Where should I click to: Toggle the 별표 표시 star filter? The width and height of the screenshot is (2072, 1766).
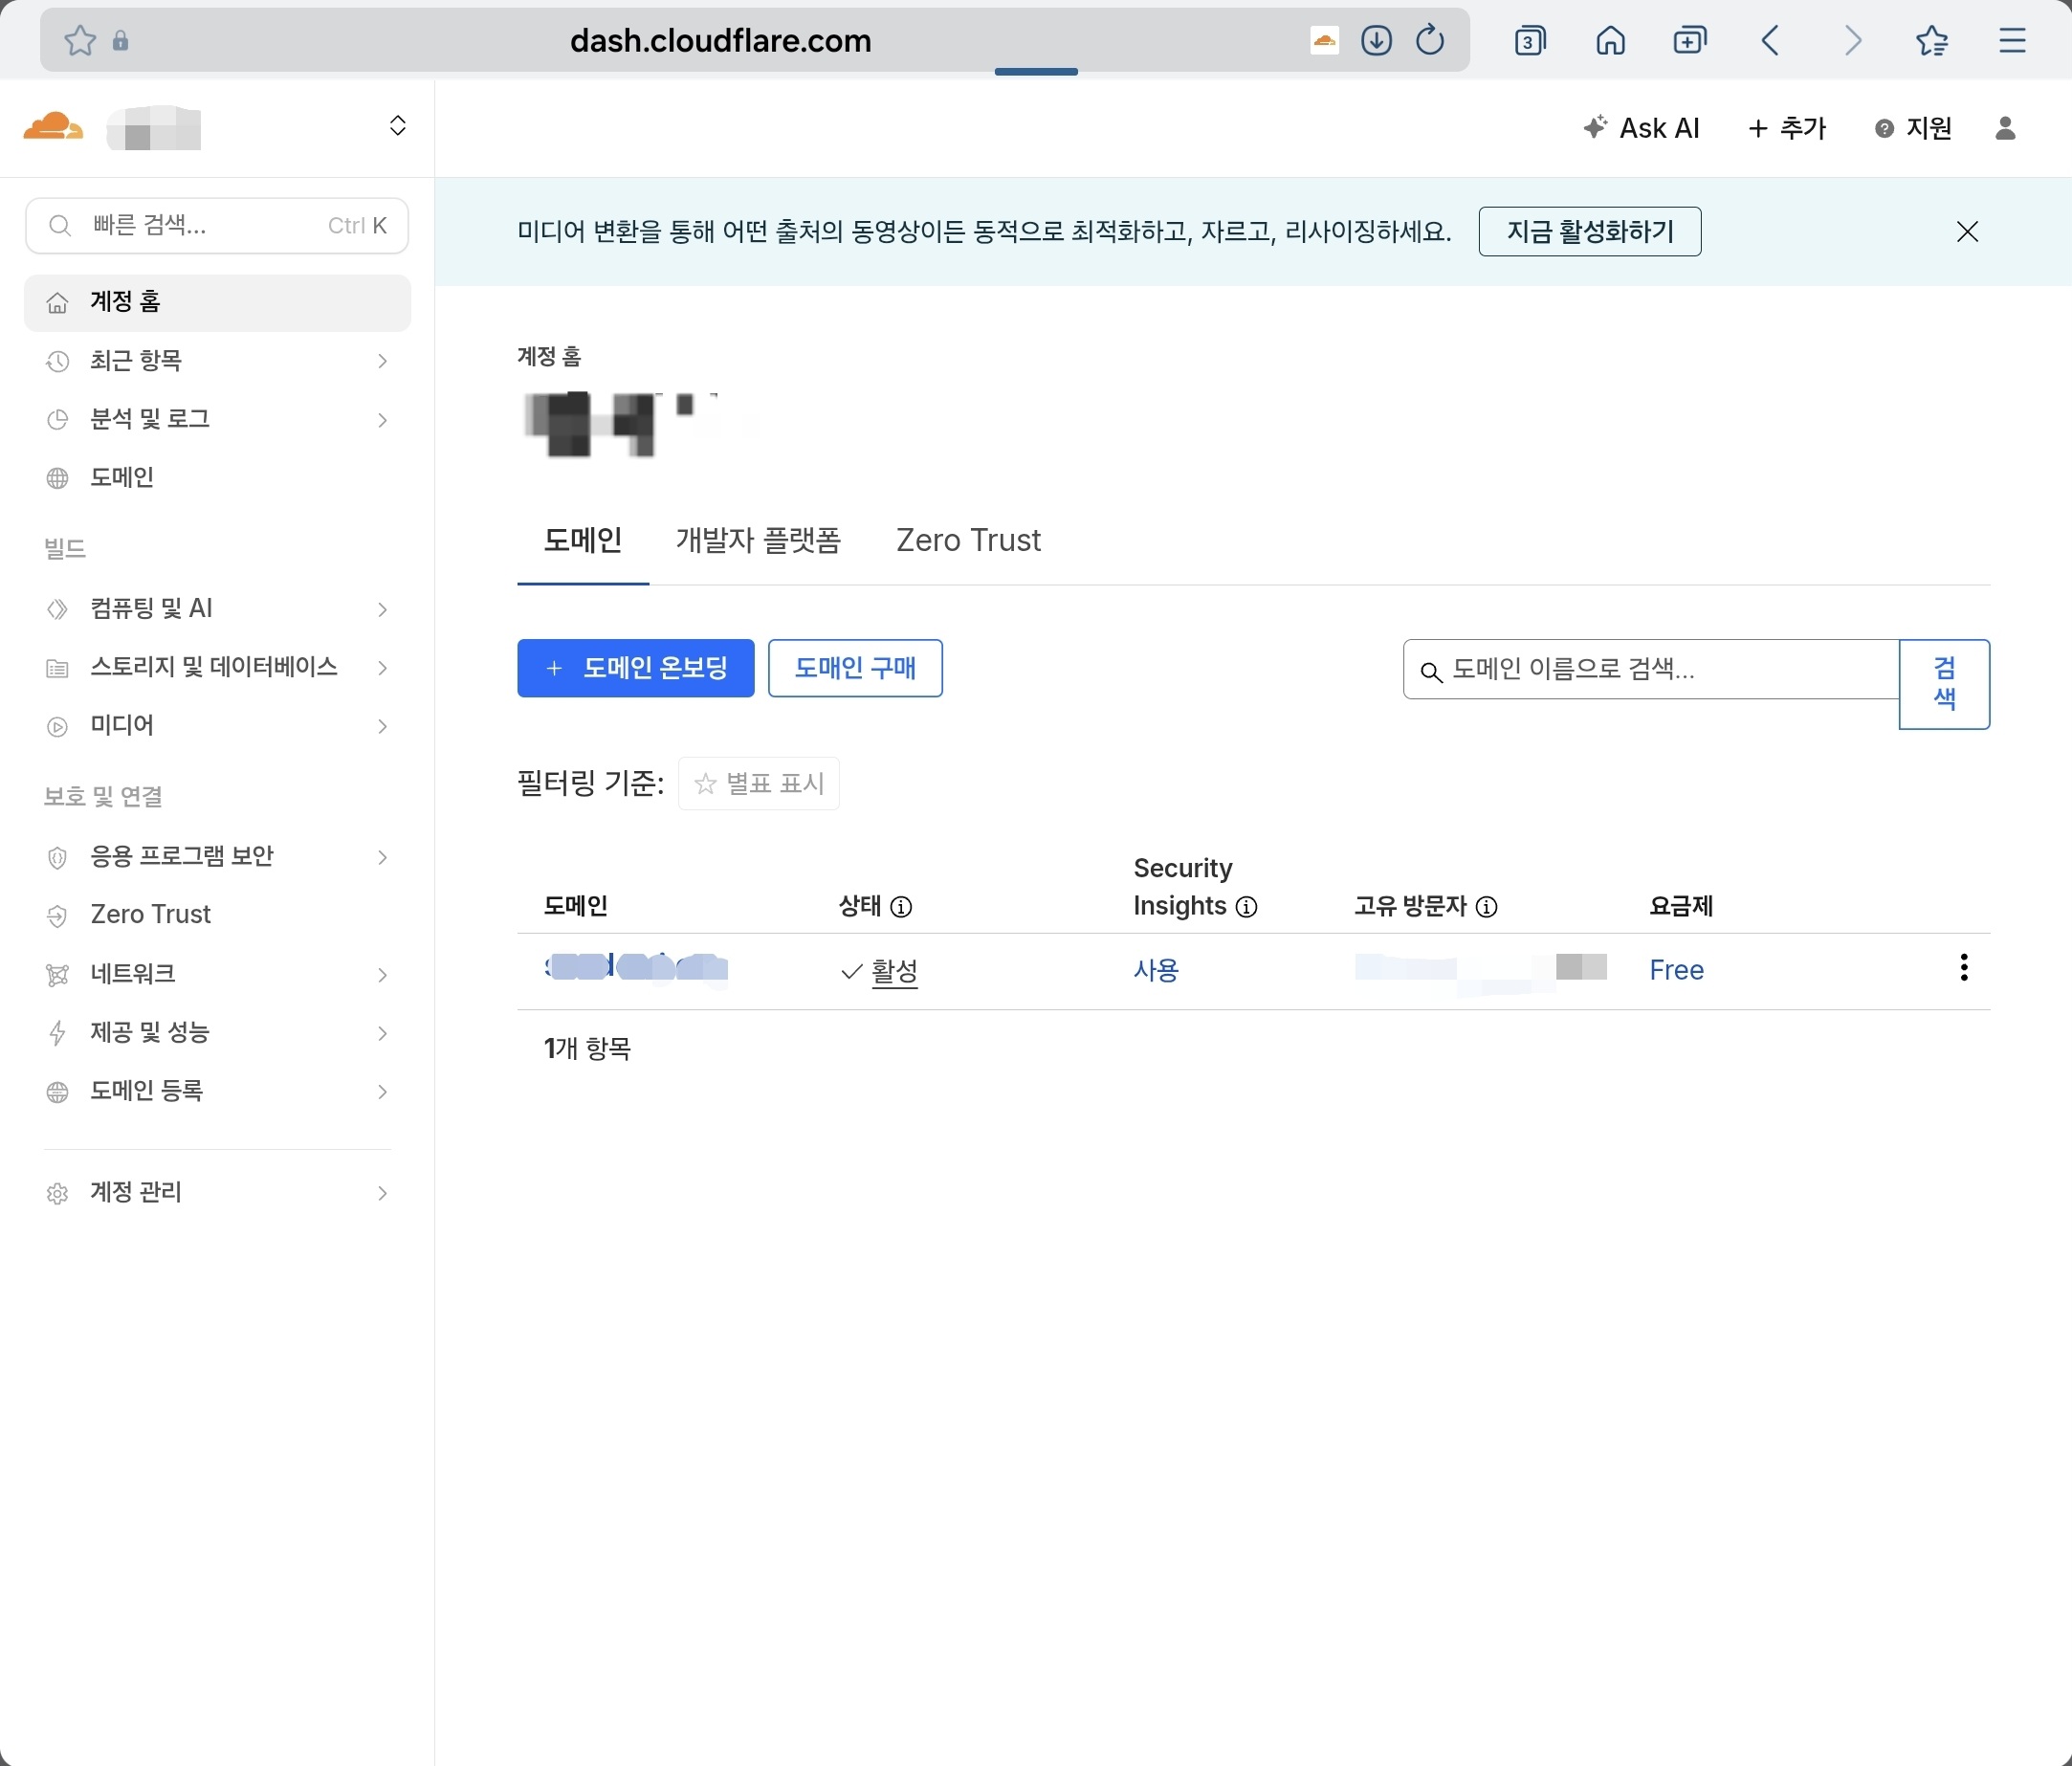(x=759, y=784)
